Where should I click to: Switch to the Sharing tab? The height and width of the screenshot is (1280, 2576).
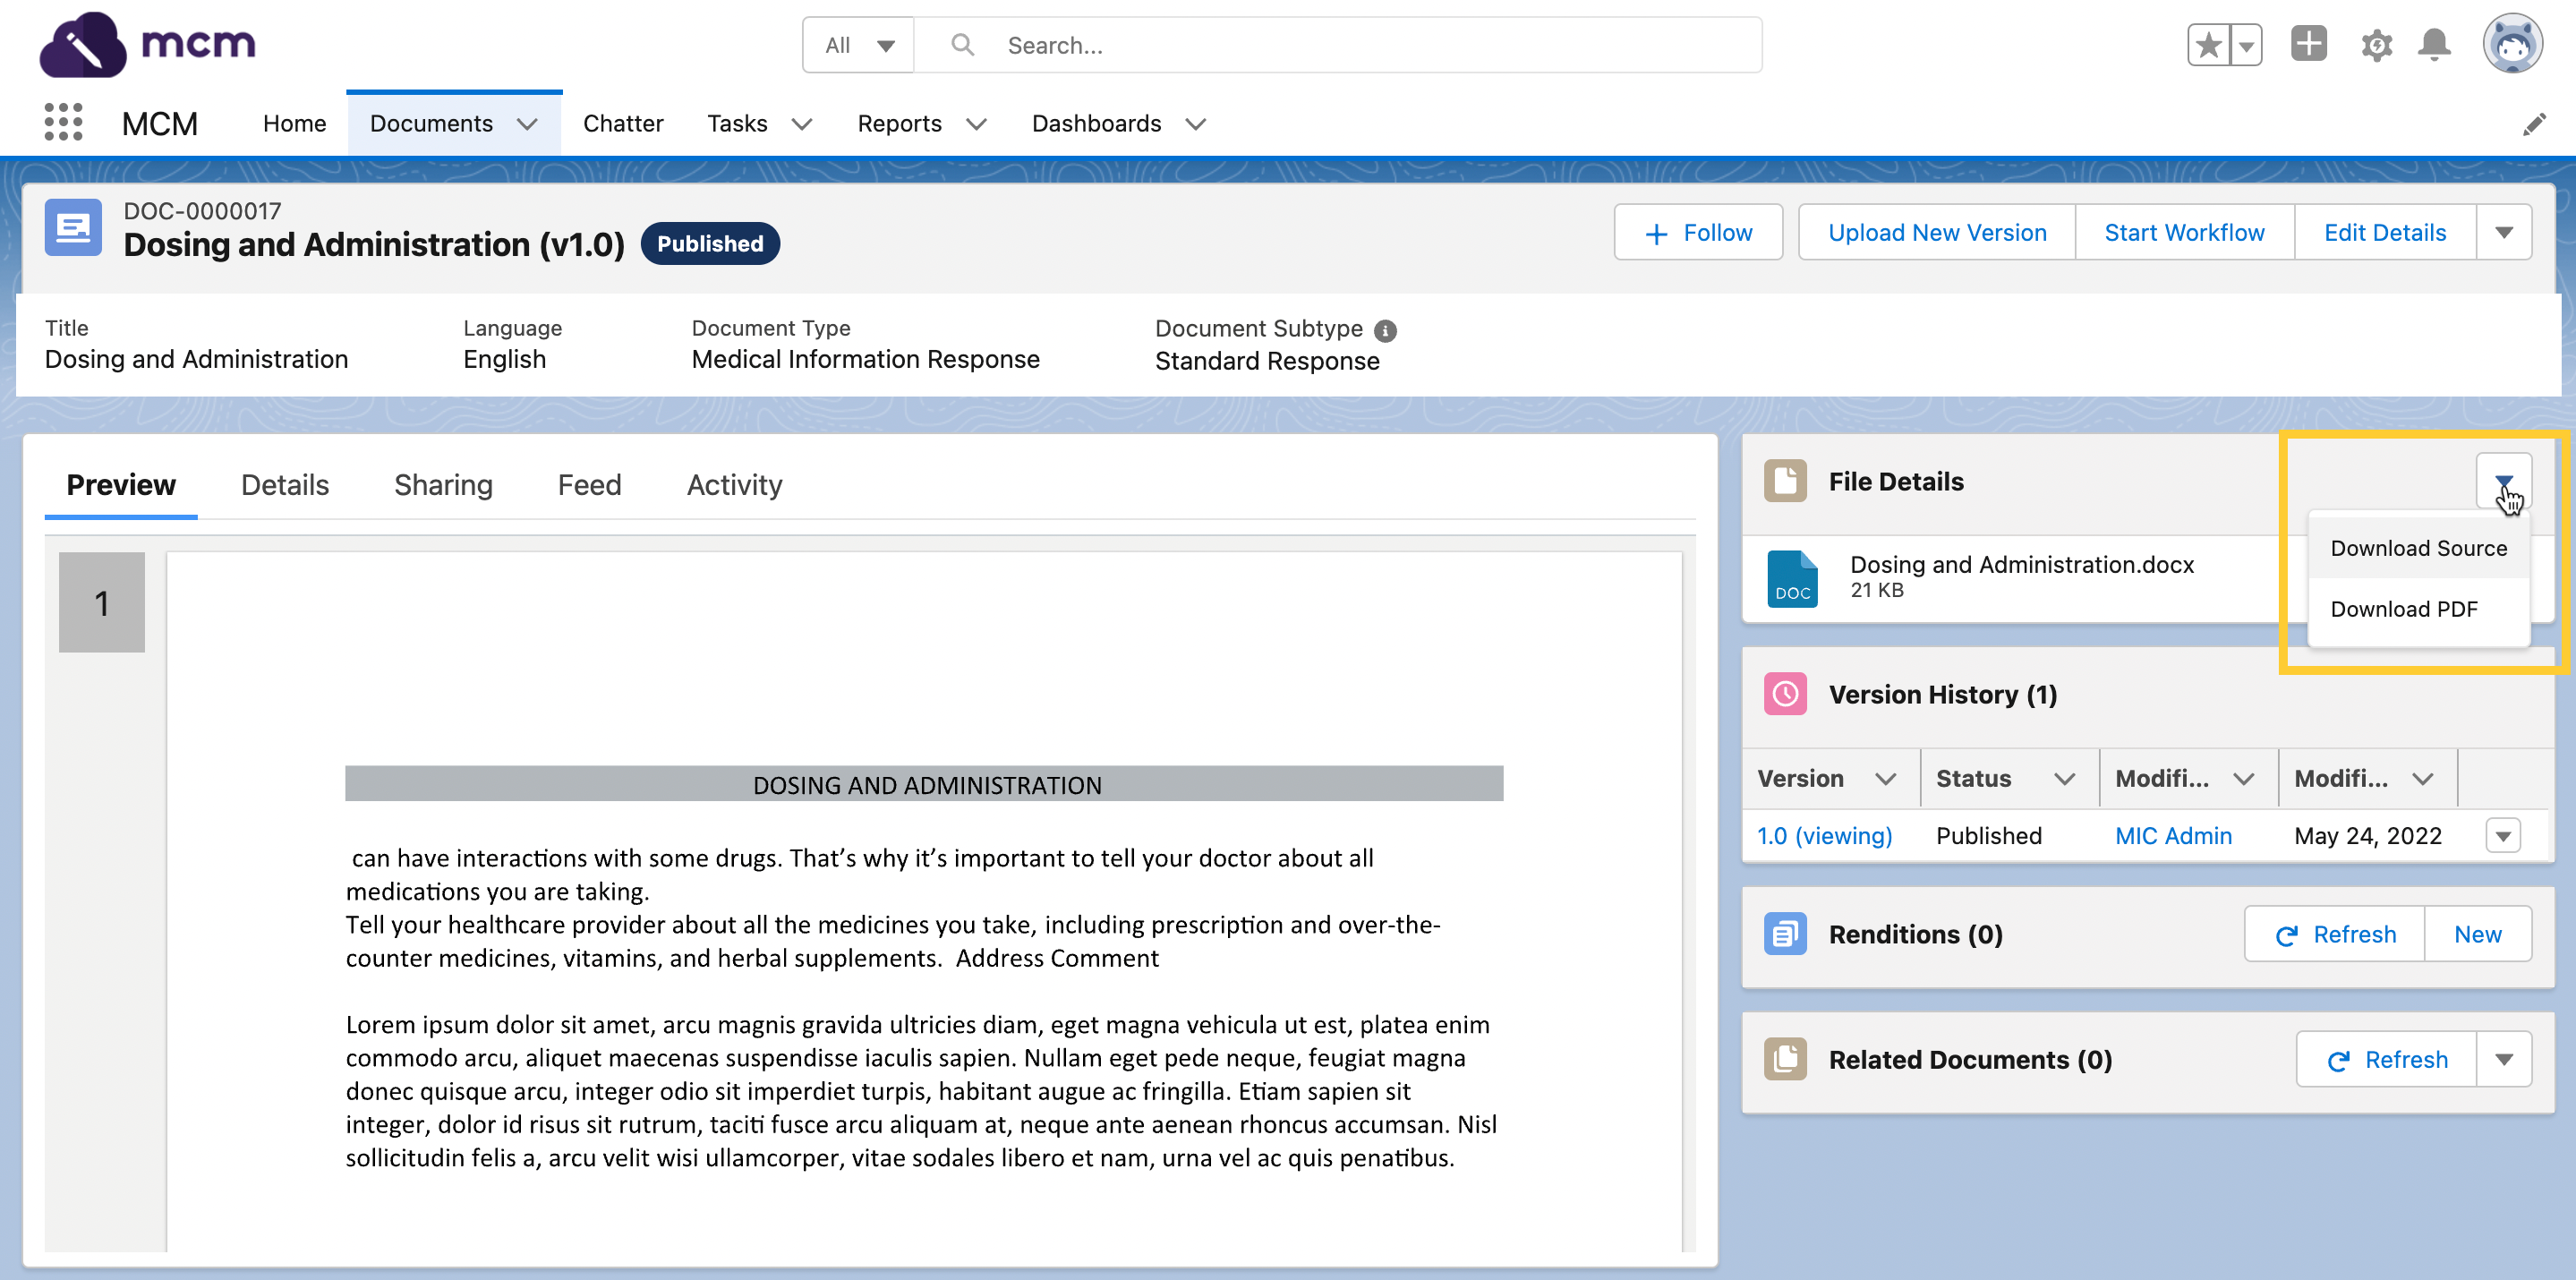click(443, 485)
